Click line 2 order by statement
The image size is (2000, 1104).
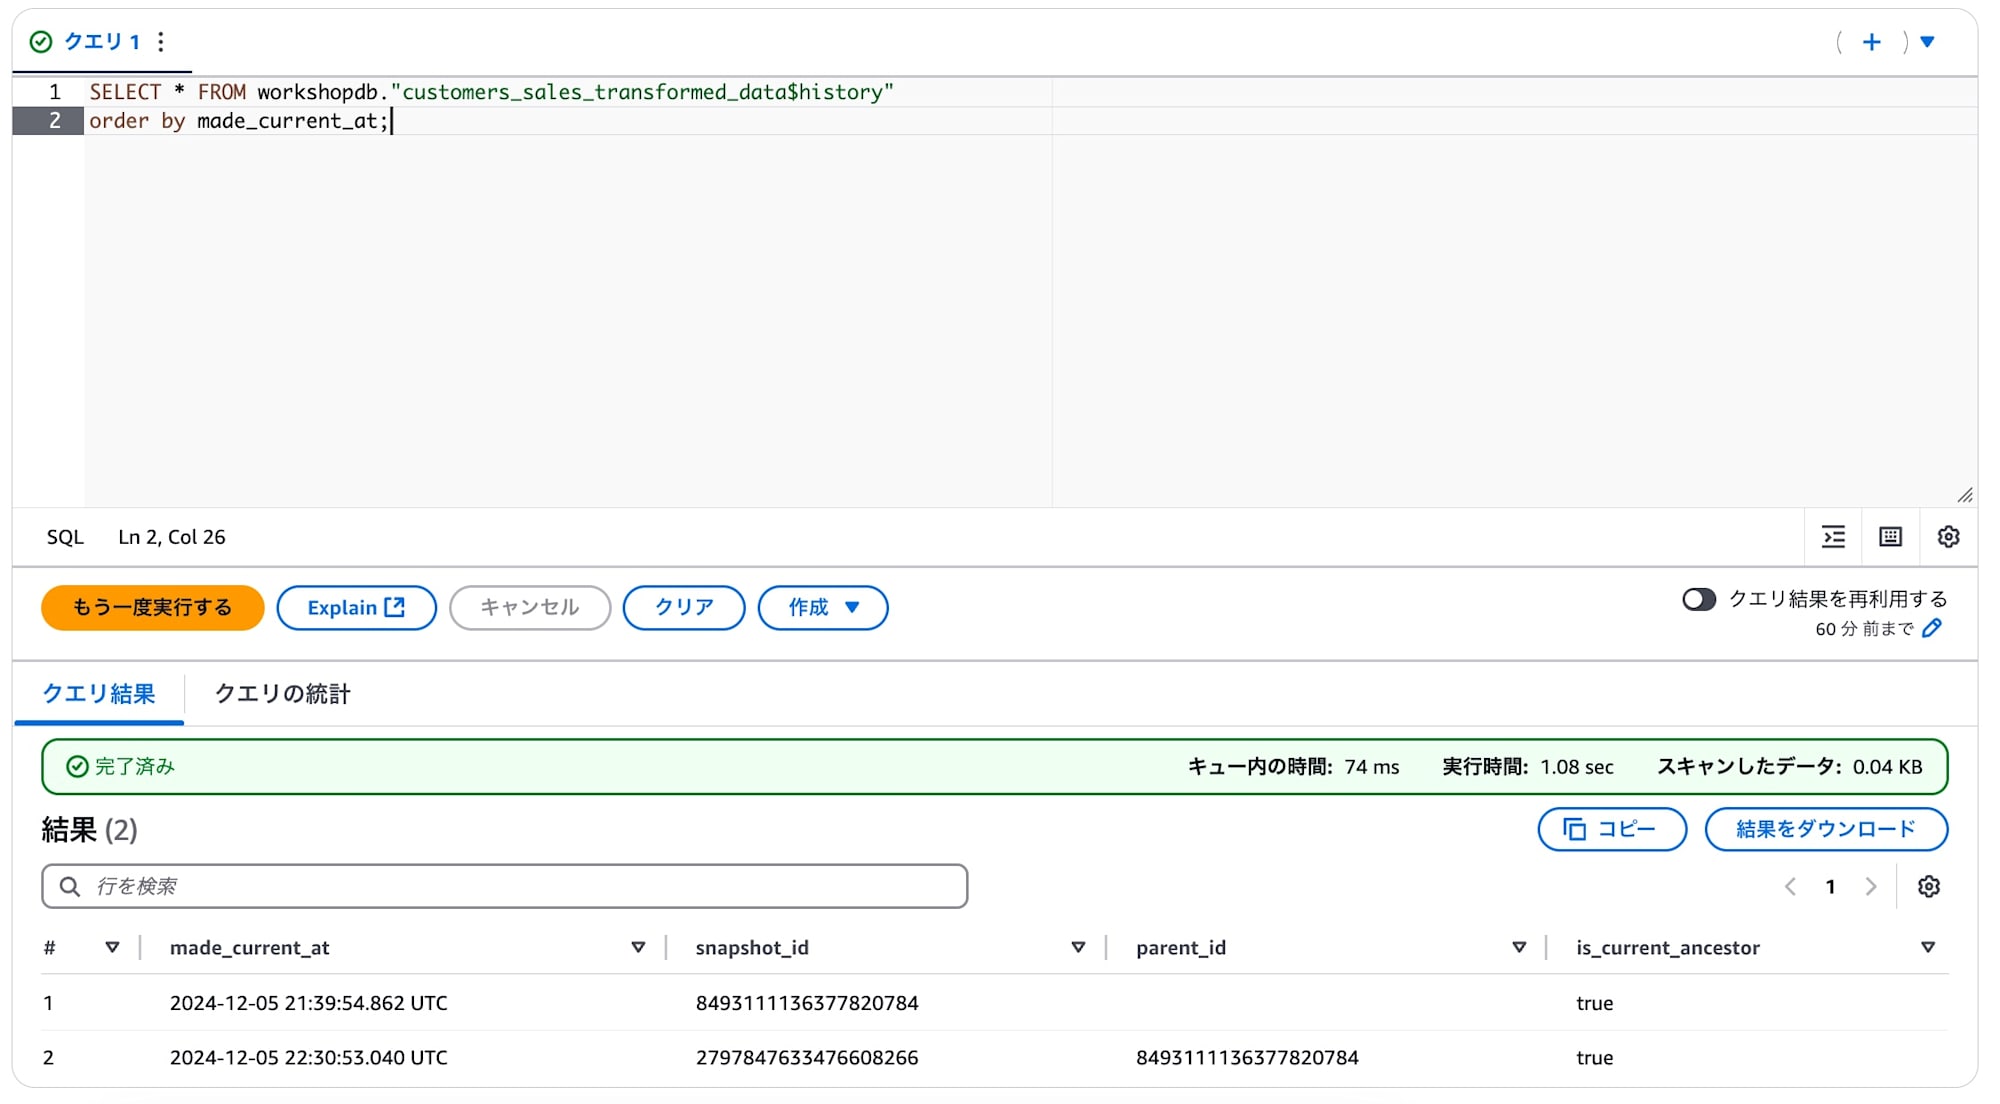(239, 121)
